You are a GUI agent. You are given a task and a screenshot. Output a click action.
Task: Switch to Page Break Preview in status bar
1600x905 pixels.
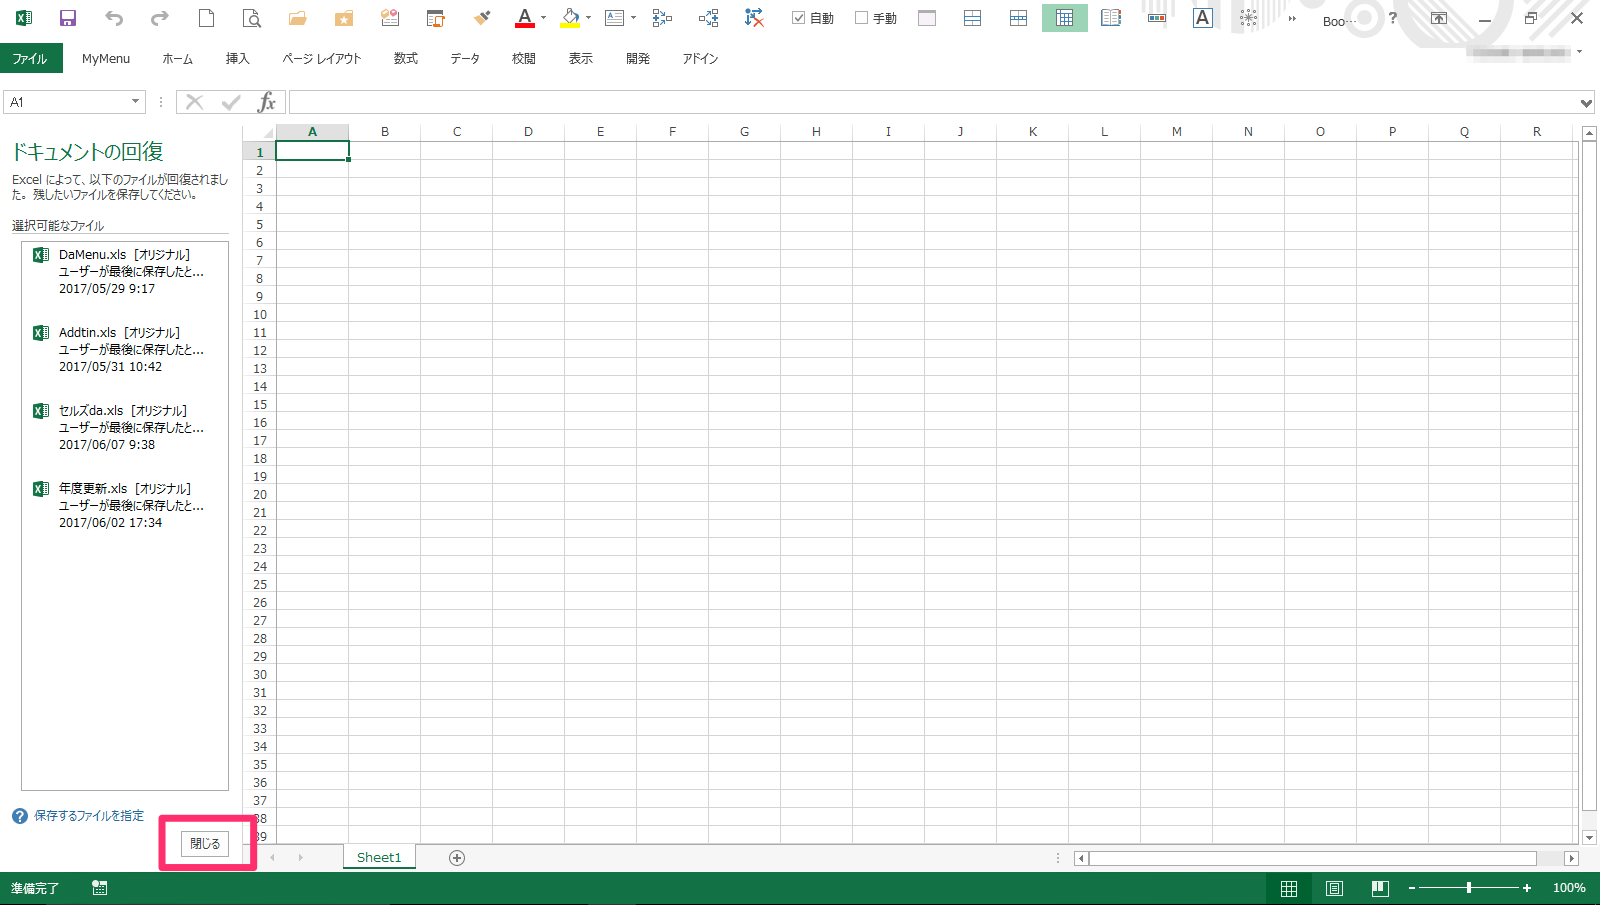(x=1380, y=888)
